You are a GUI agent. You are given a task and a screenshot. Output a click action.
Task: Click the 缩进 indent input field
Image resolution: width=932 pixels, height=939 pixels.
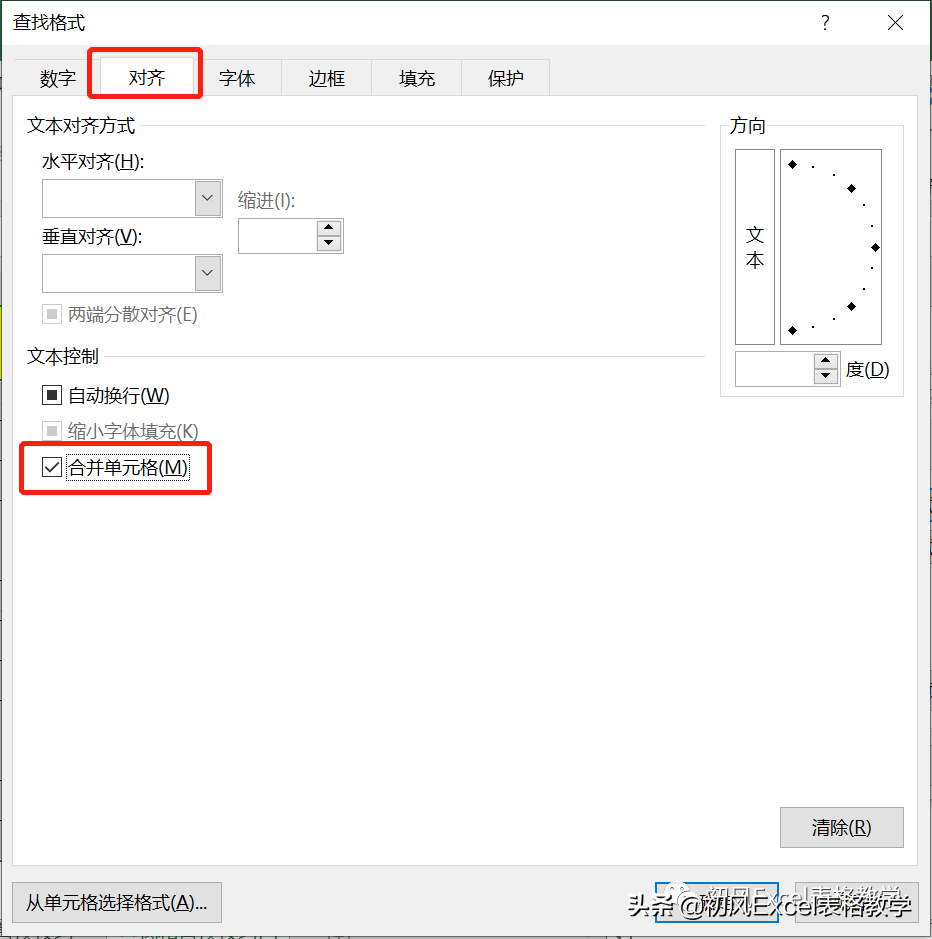tap(278, 236)
